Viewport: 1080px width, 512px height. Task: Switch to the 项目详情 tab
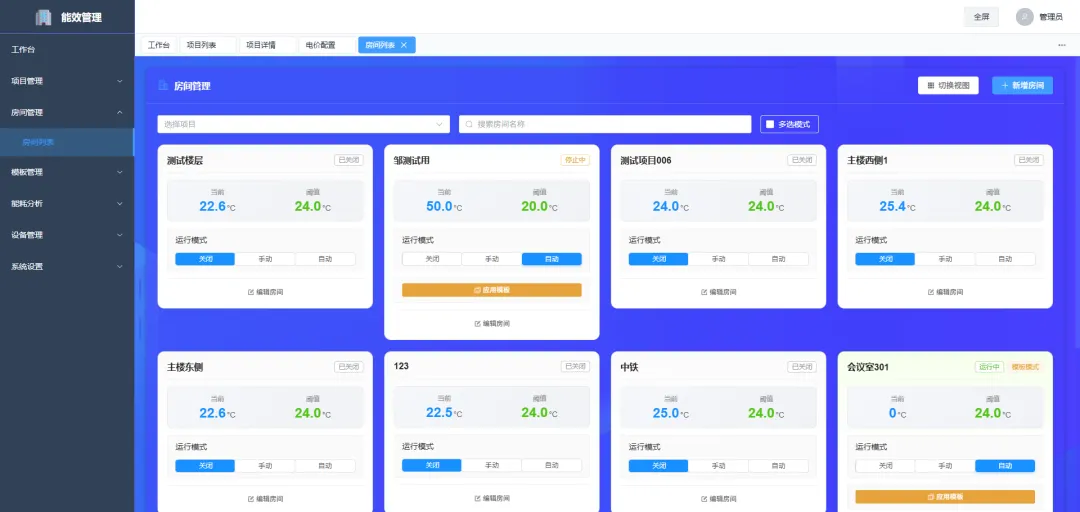coord(268,45)
